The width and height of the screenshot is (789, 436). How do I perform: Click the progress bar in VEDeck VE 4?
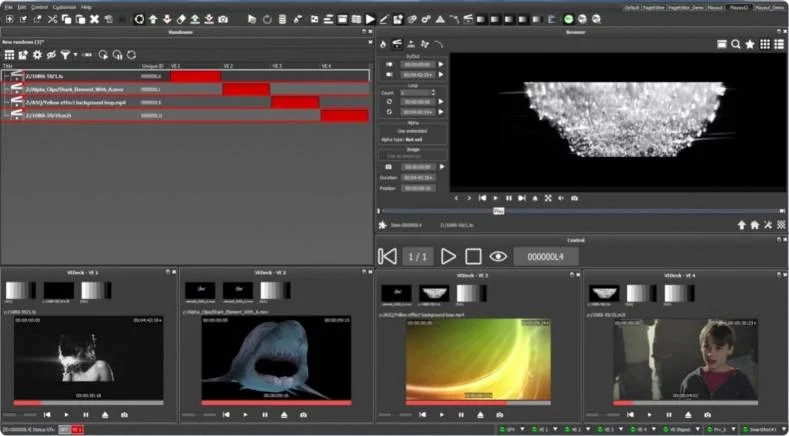tap(685, 403)
